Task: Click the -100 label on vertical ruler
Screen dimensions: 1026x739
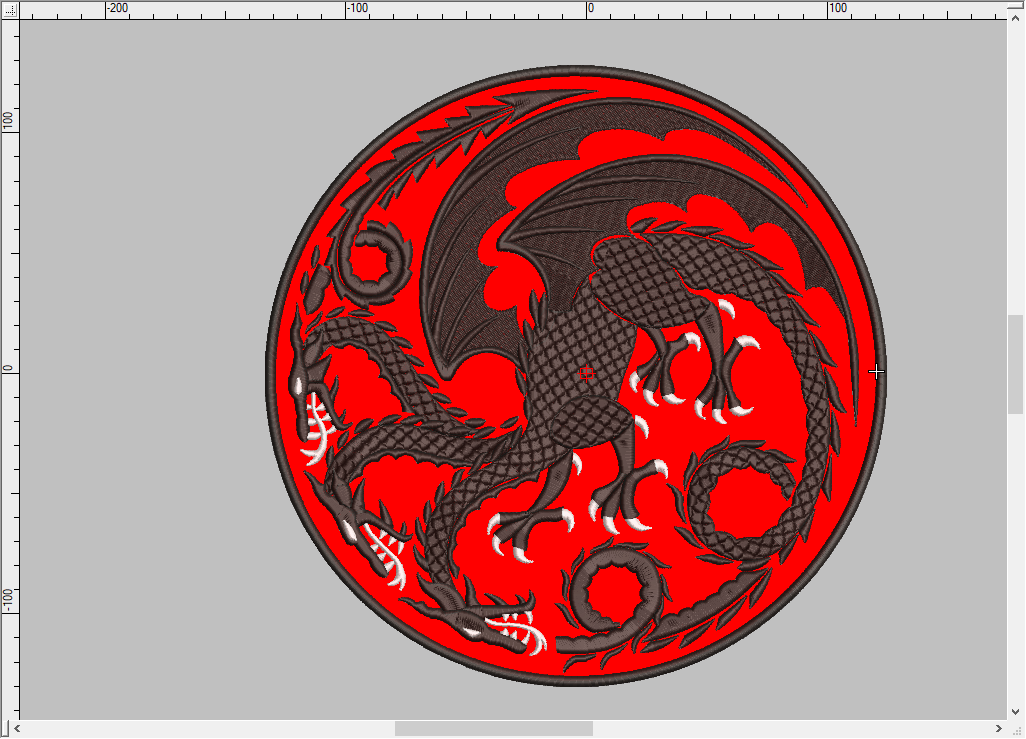Action: [8, 600]
